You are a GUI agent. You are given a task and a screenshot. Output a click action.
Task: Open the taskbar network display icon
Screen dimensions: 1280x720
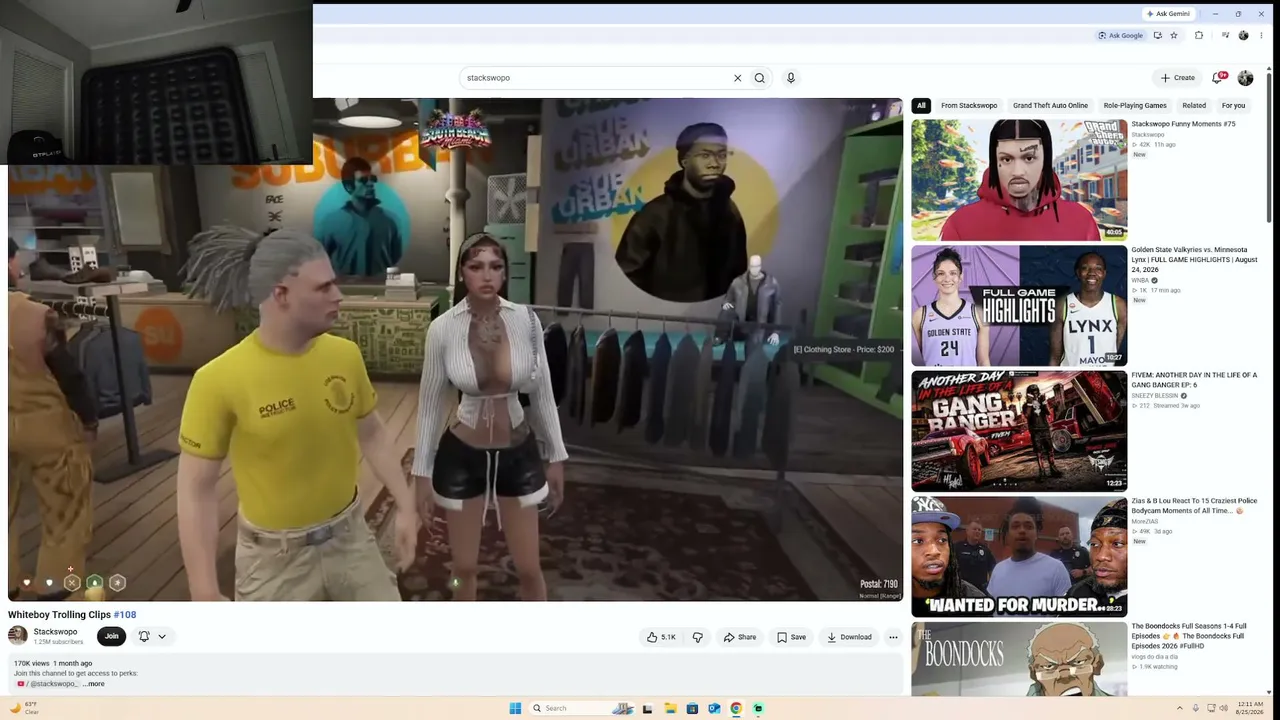click(1212, 708)
